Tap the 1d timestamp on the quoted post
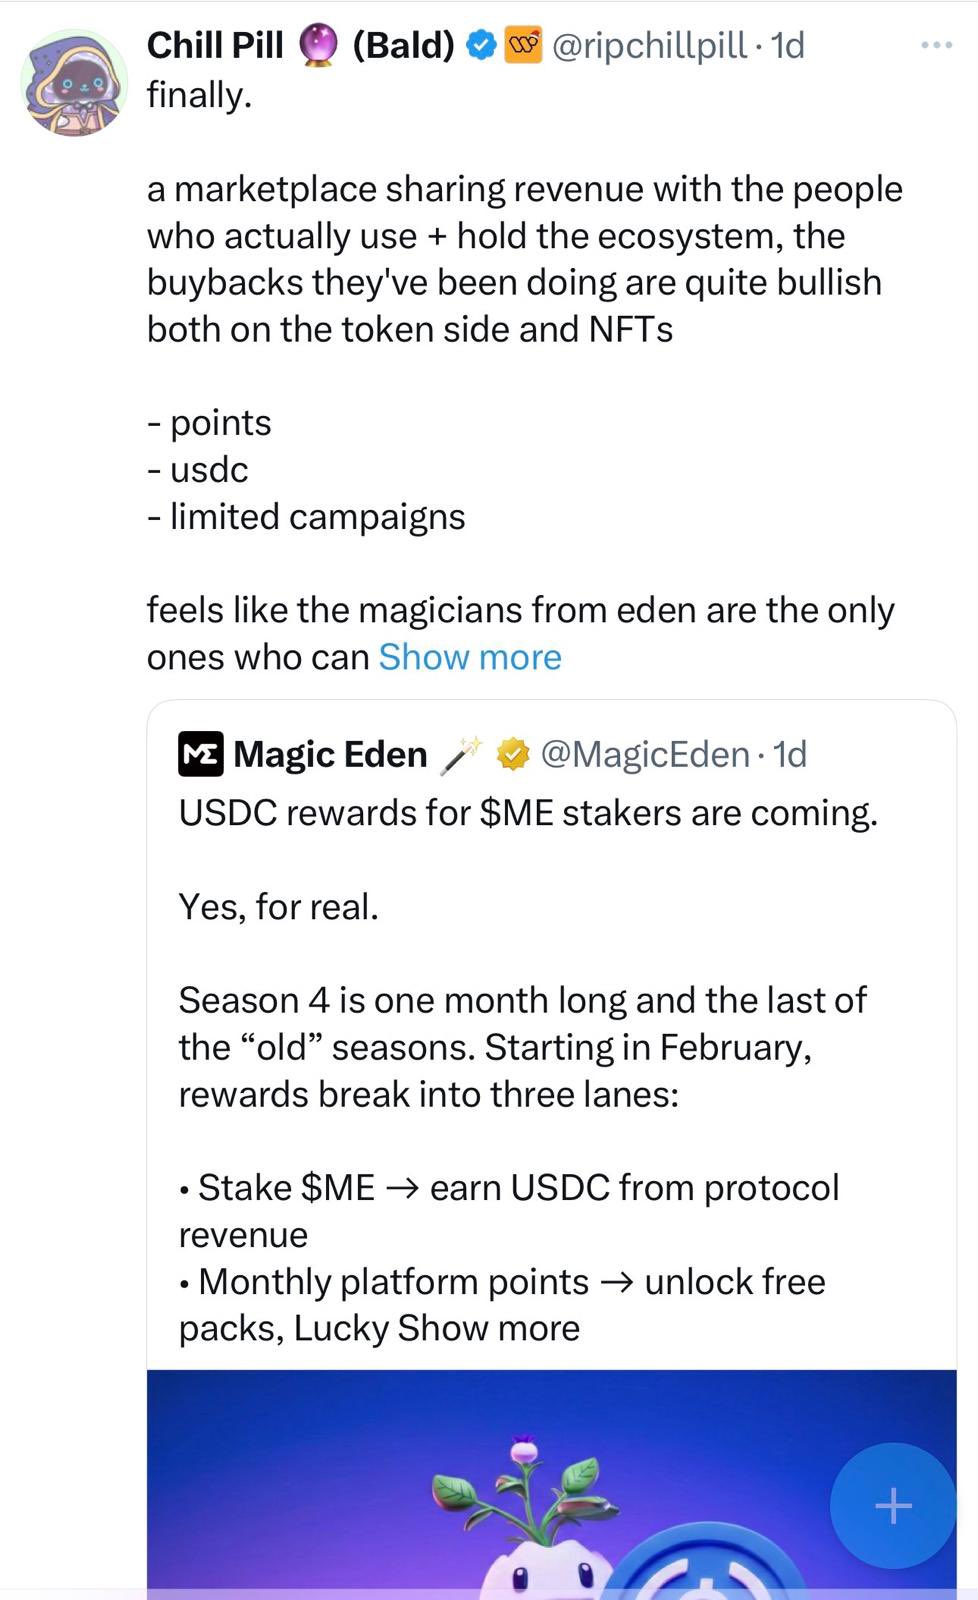Viewport: 978px width, 1600px height. coord(790,754)
